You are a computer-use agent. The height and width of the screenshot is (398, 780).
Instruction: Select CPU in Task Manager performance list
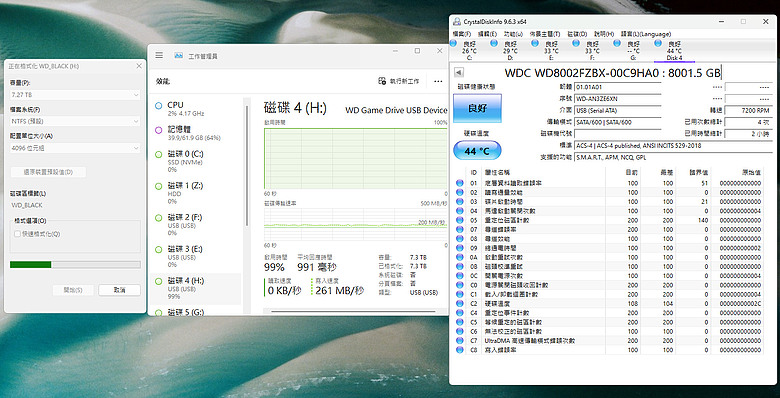click(196, 109)
